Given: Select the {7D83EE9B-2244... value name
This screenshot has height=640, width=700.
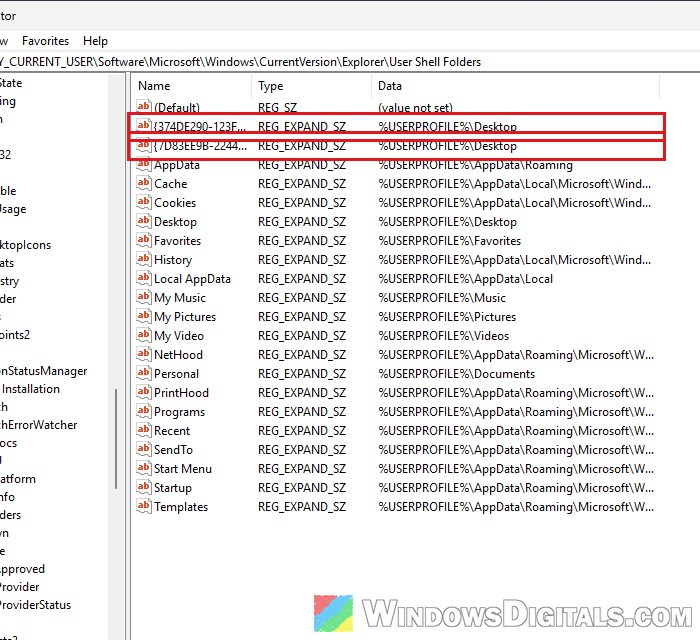Looking at the screenshot, I should click(x=200, y=146).
